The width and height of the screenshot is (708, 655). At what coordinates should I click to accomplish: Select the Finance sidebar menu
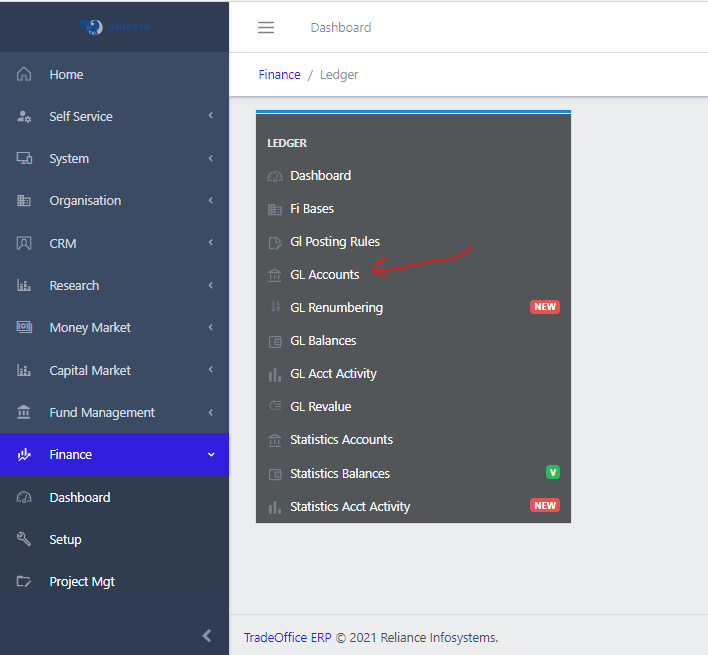tap(114, 455)
